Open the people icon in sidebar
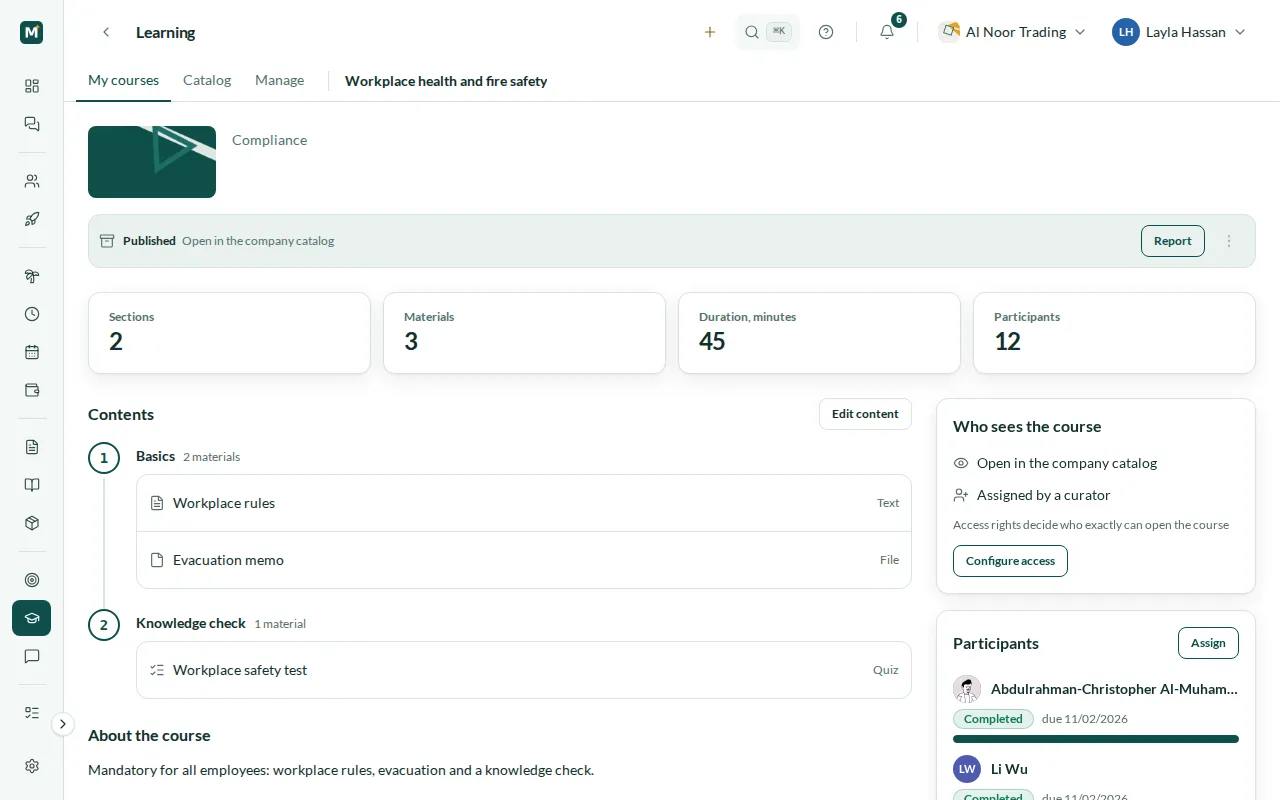 (x=32, y=181)
